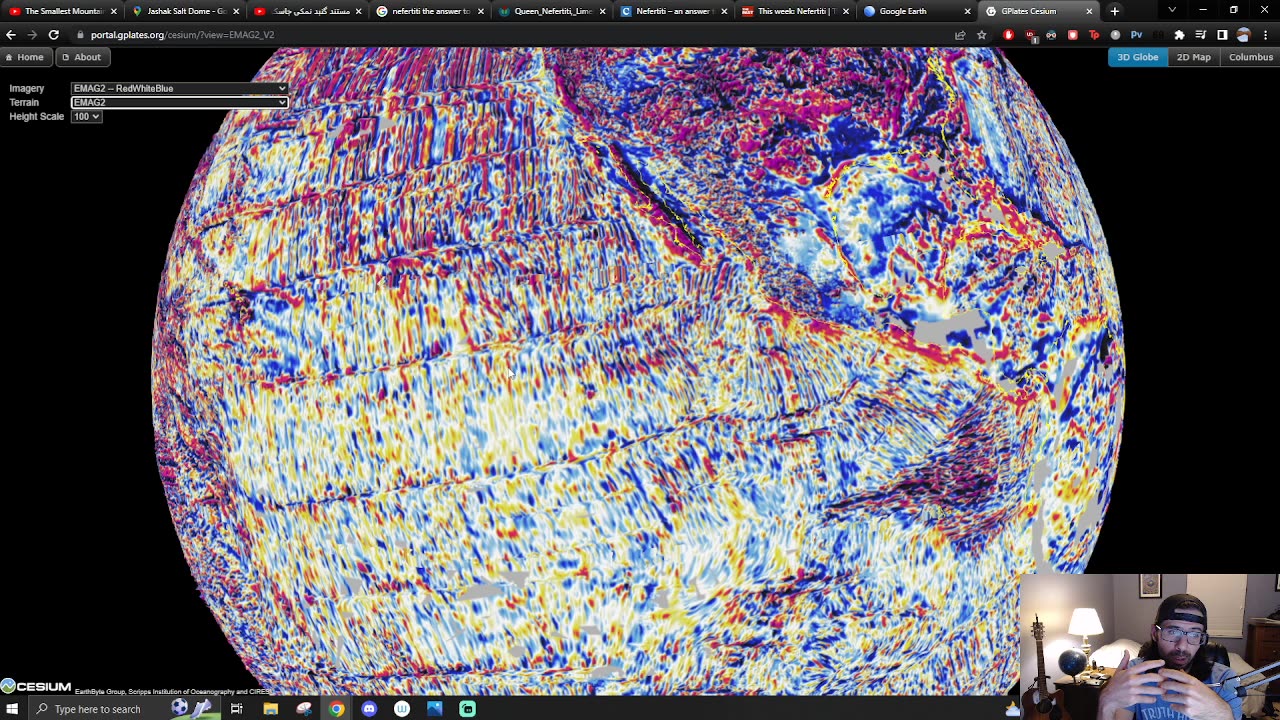Click the Imagery label text

pyautogui.click(x=27, y=88)
